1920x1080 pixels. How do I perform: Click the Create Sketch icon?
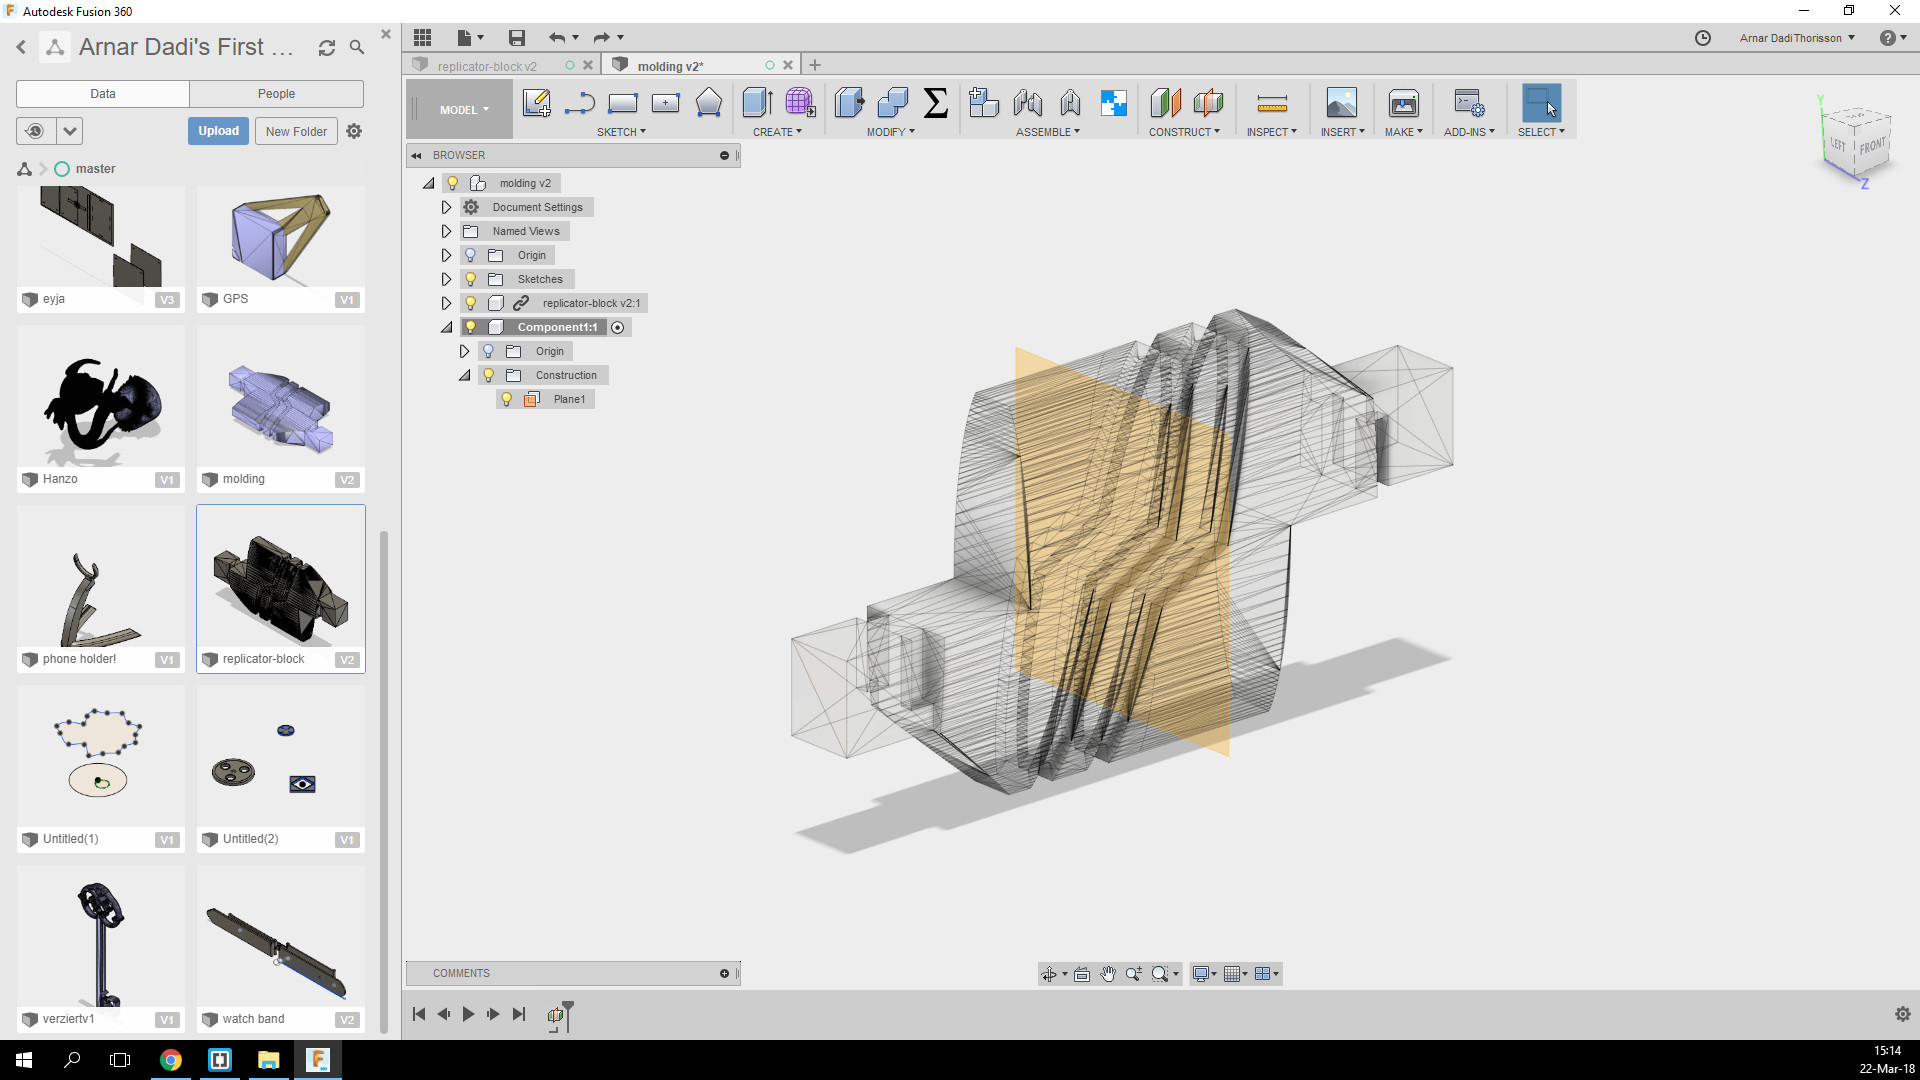536,103
